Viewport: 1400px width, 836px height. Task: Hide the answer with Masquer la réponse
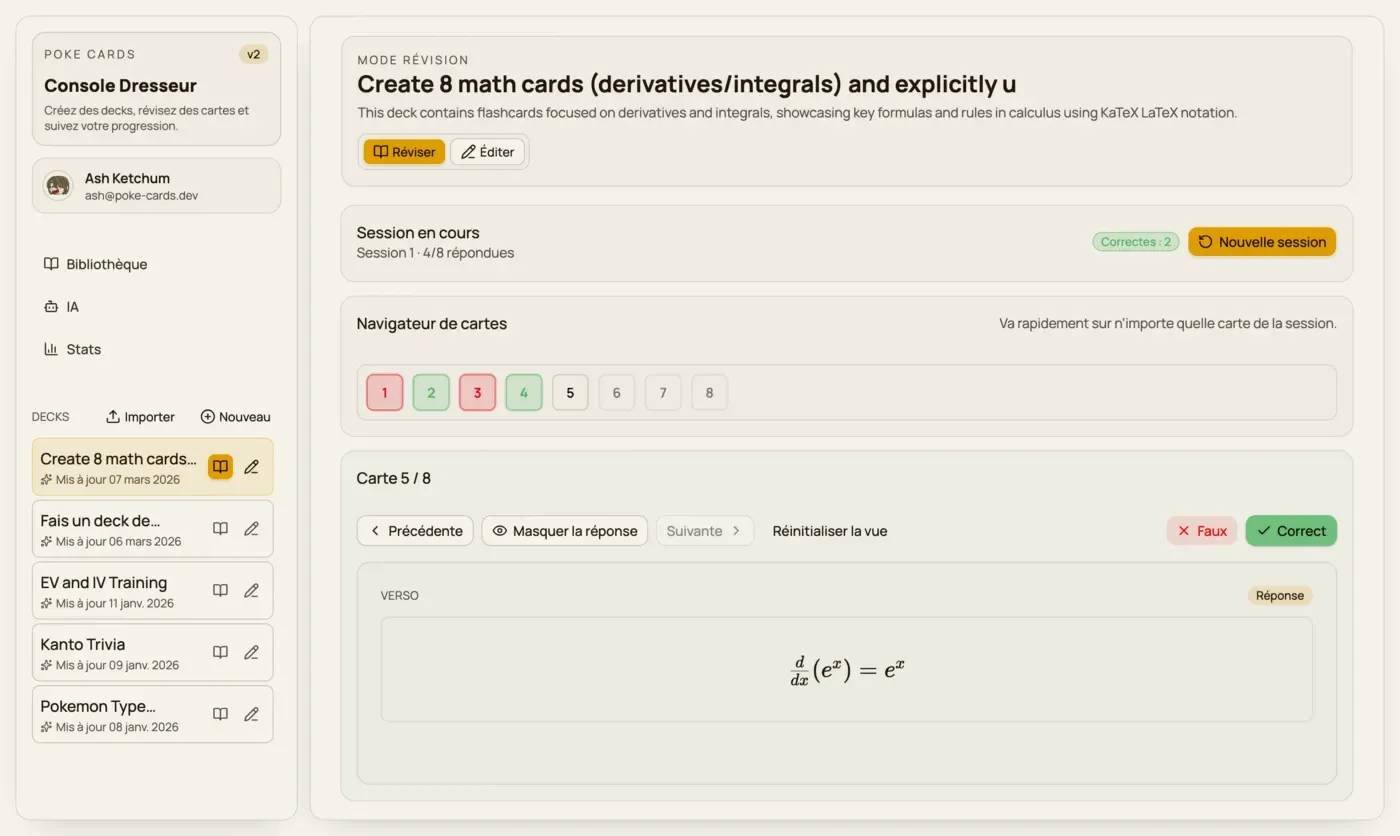(564, 531)
